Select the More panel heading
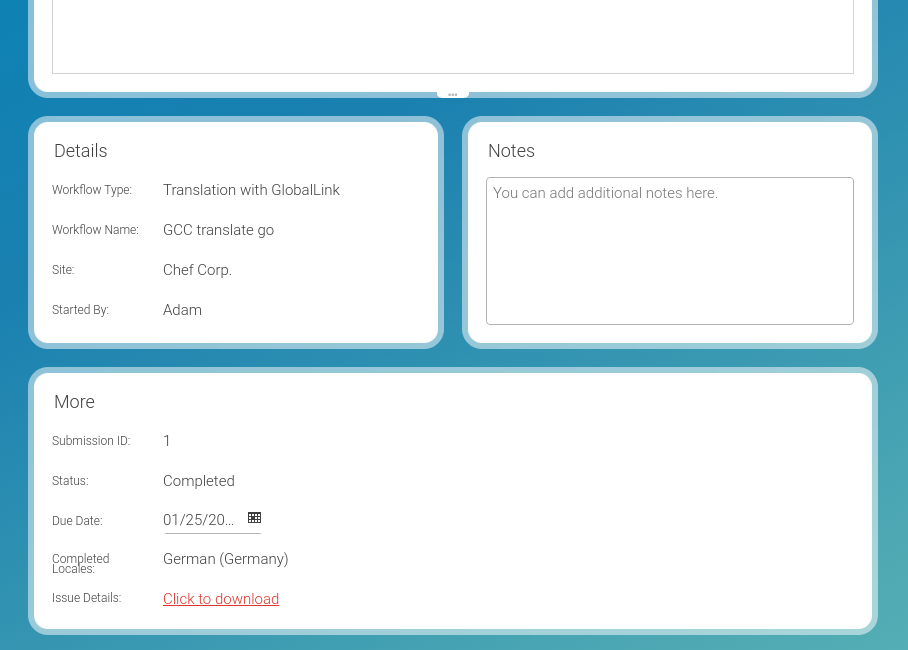 coord(74,402)
